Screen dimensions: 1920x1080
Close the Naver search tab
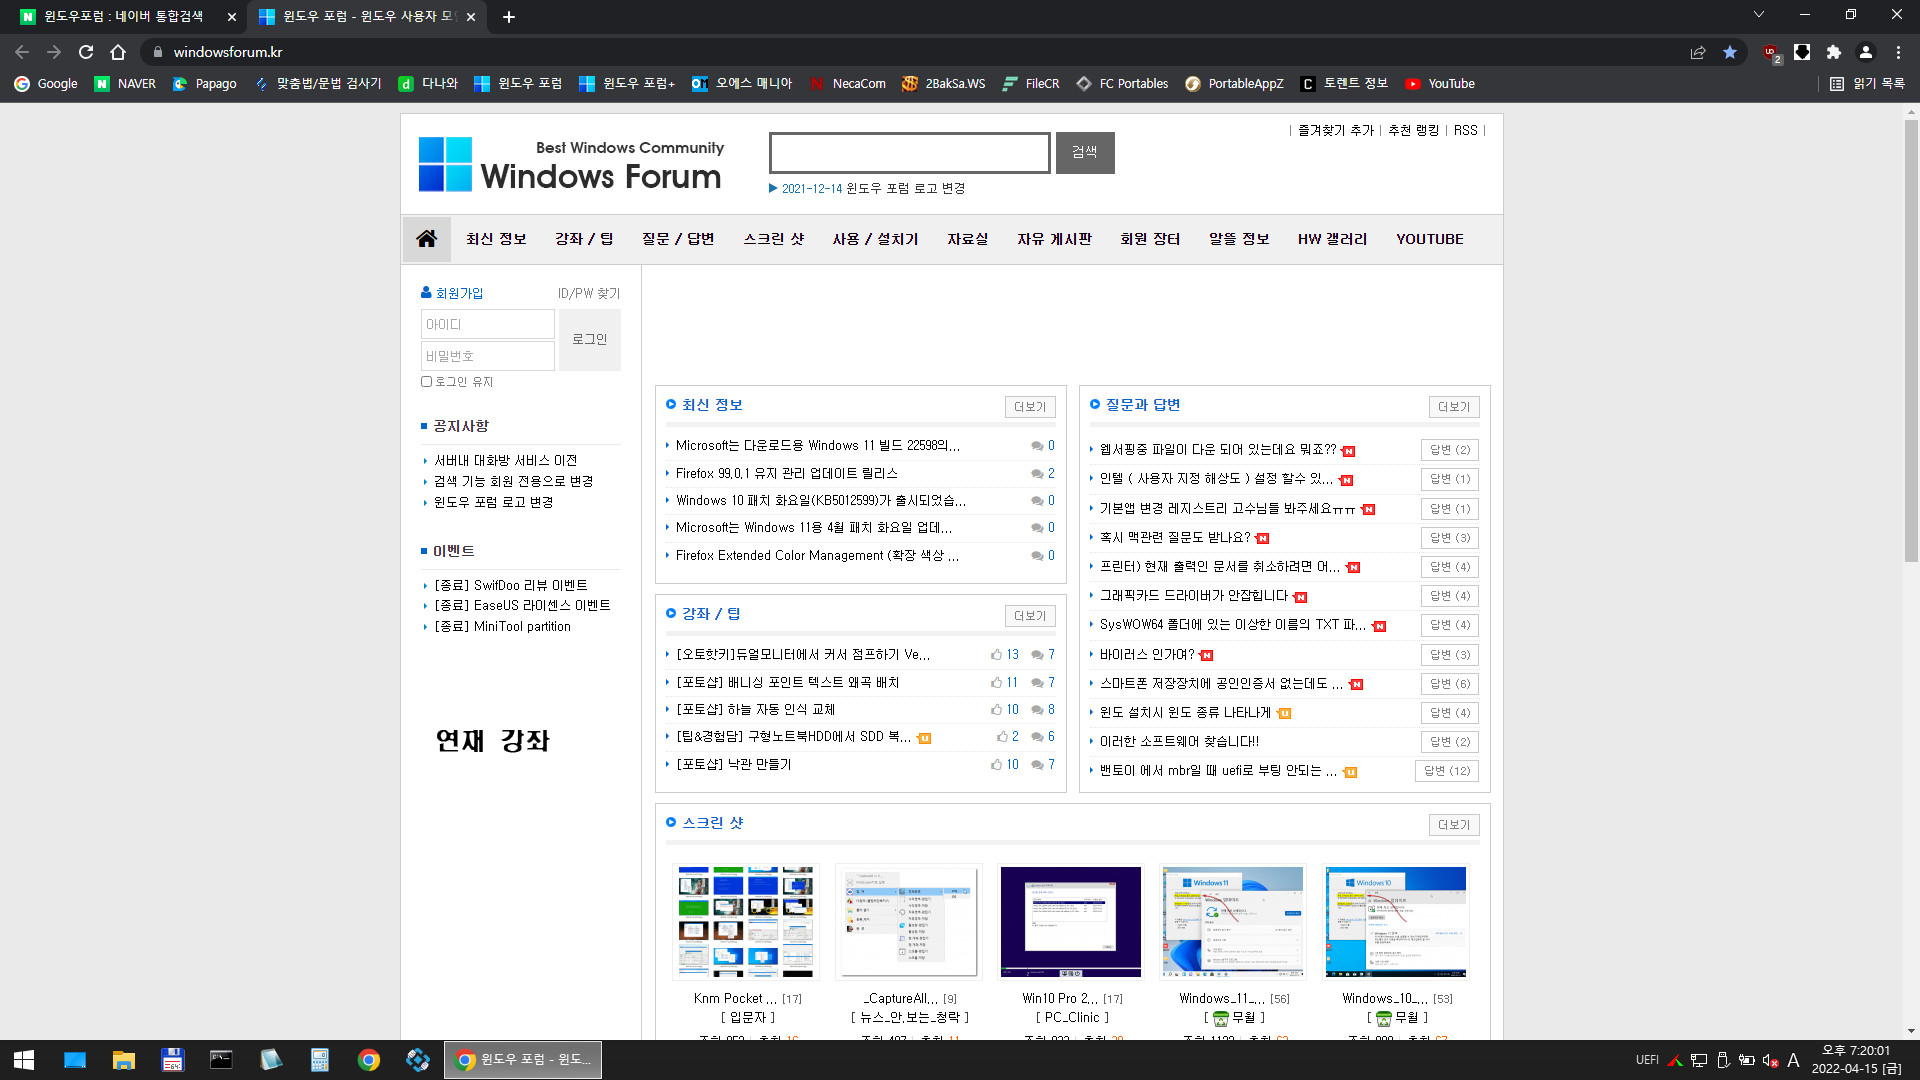pos(232,17)
